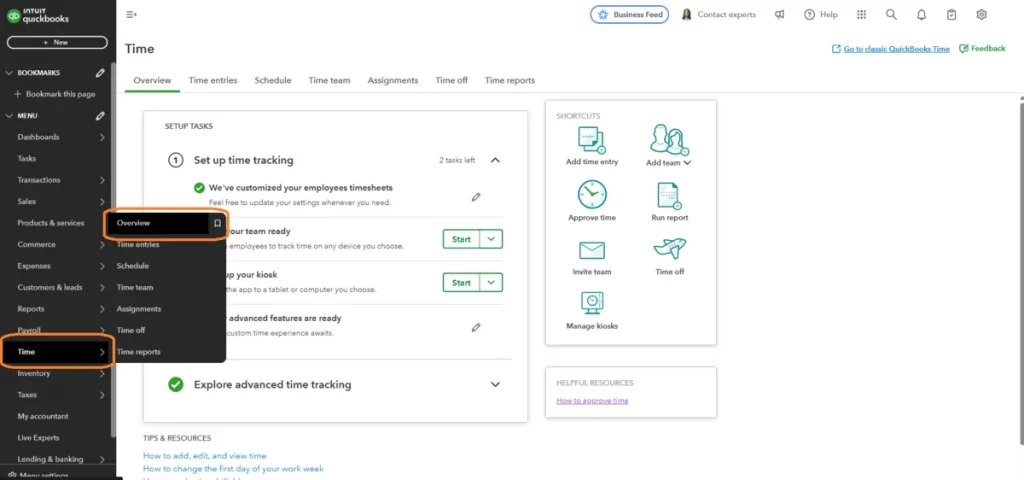Bookmark the Overview flyout item
This screenshot has width=1024, height=480.
coord(217,223)
